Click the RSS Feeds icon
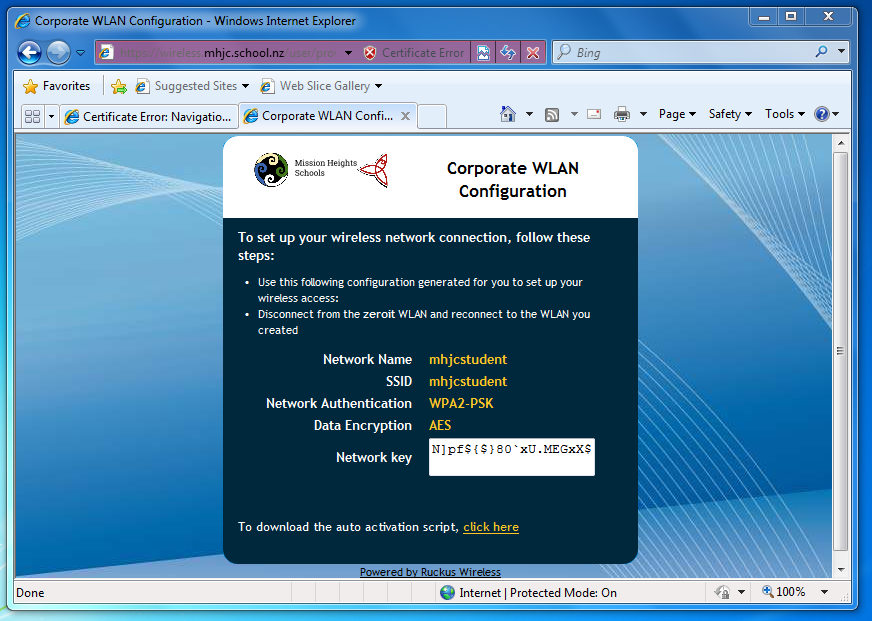 (x=551, y=114)
